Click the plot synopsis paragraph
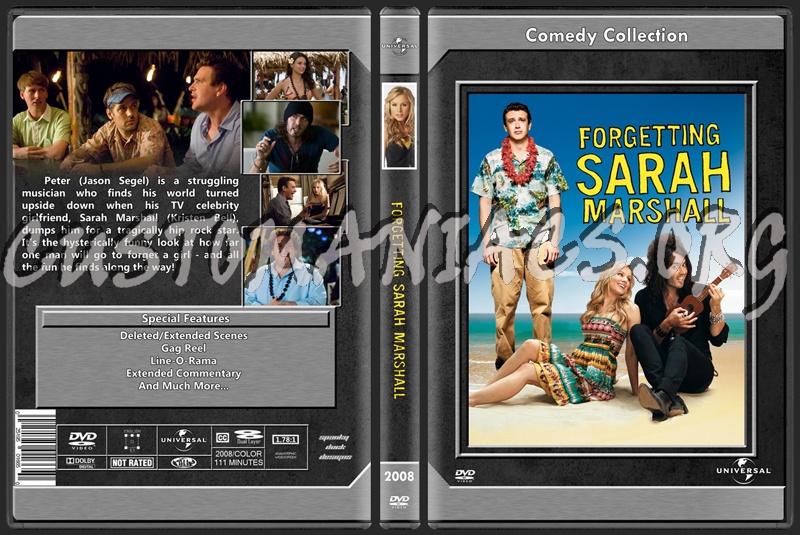The width and height of the screenshot is (800, 535). 130,223
